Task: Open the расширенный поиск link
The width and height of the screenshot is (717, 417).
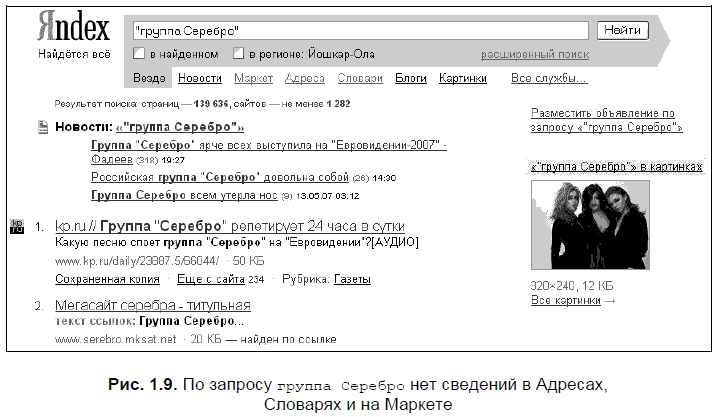Action: 534,54
